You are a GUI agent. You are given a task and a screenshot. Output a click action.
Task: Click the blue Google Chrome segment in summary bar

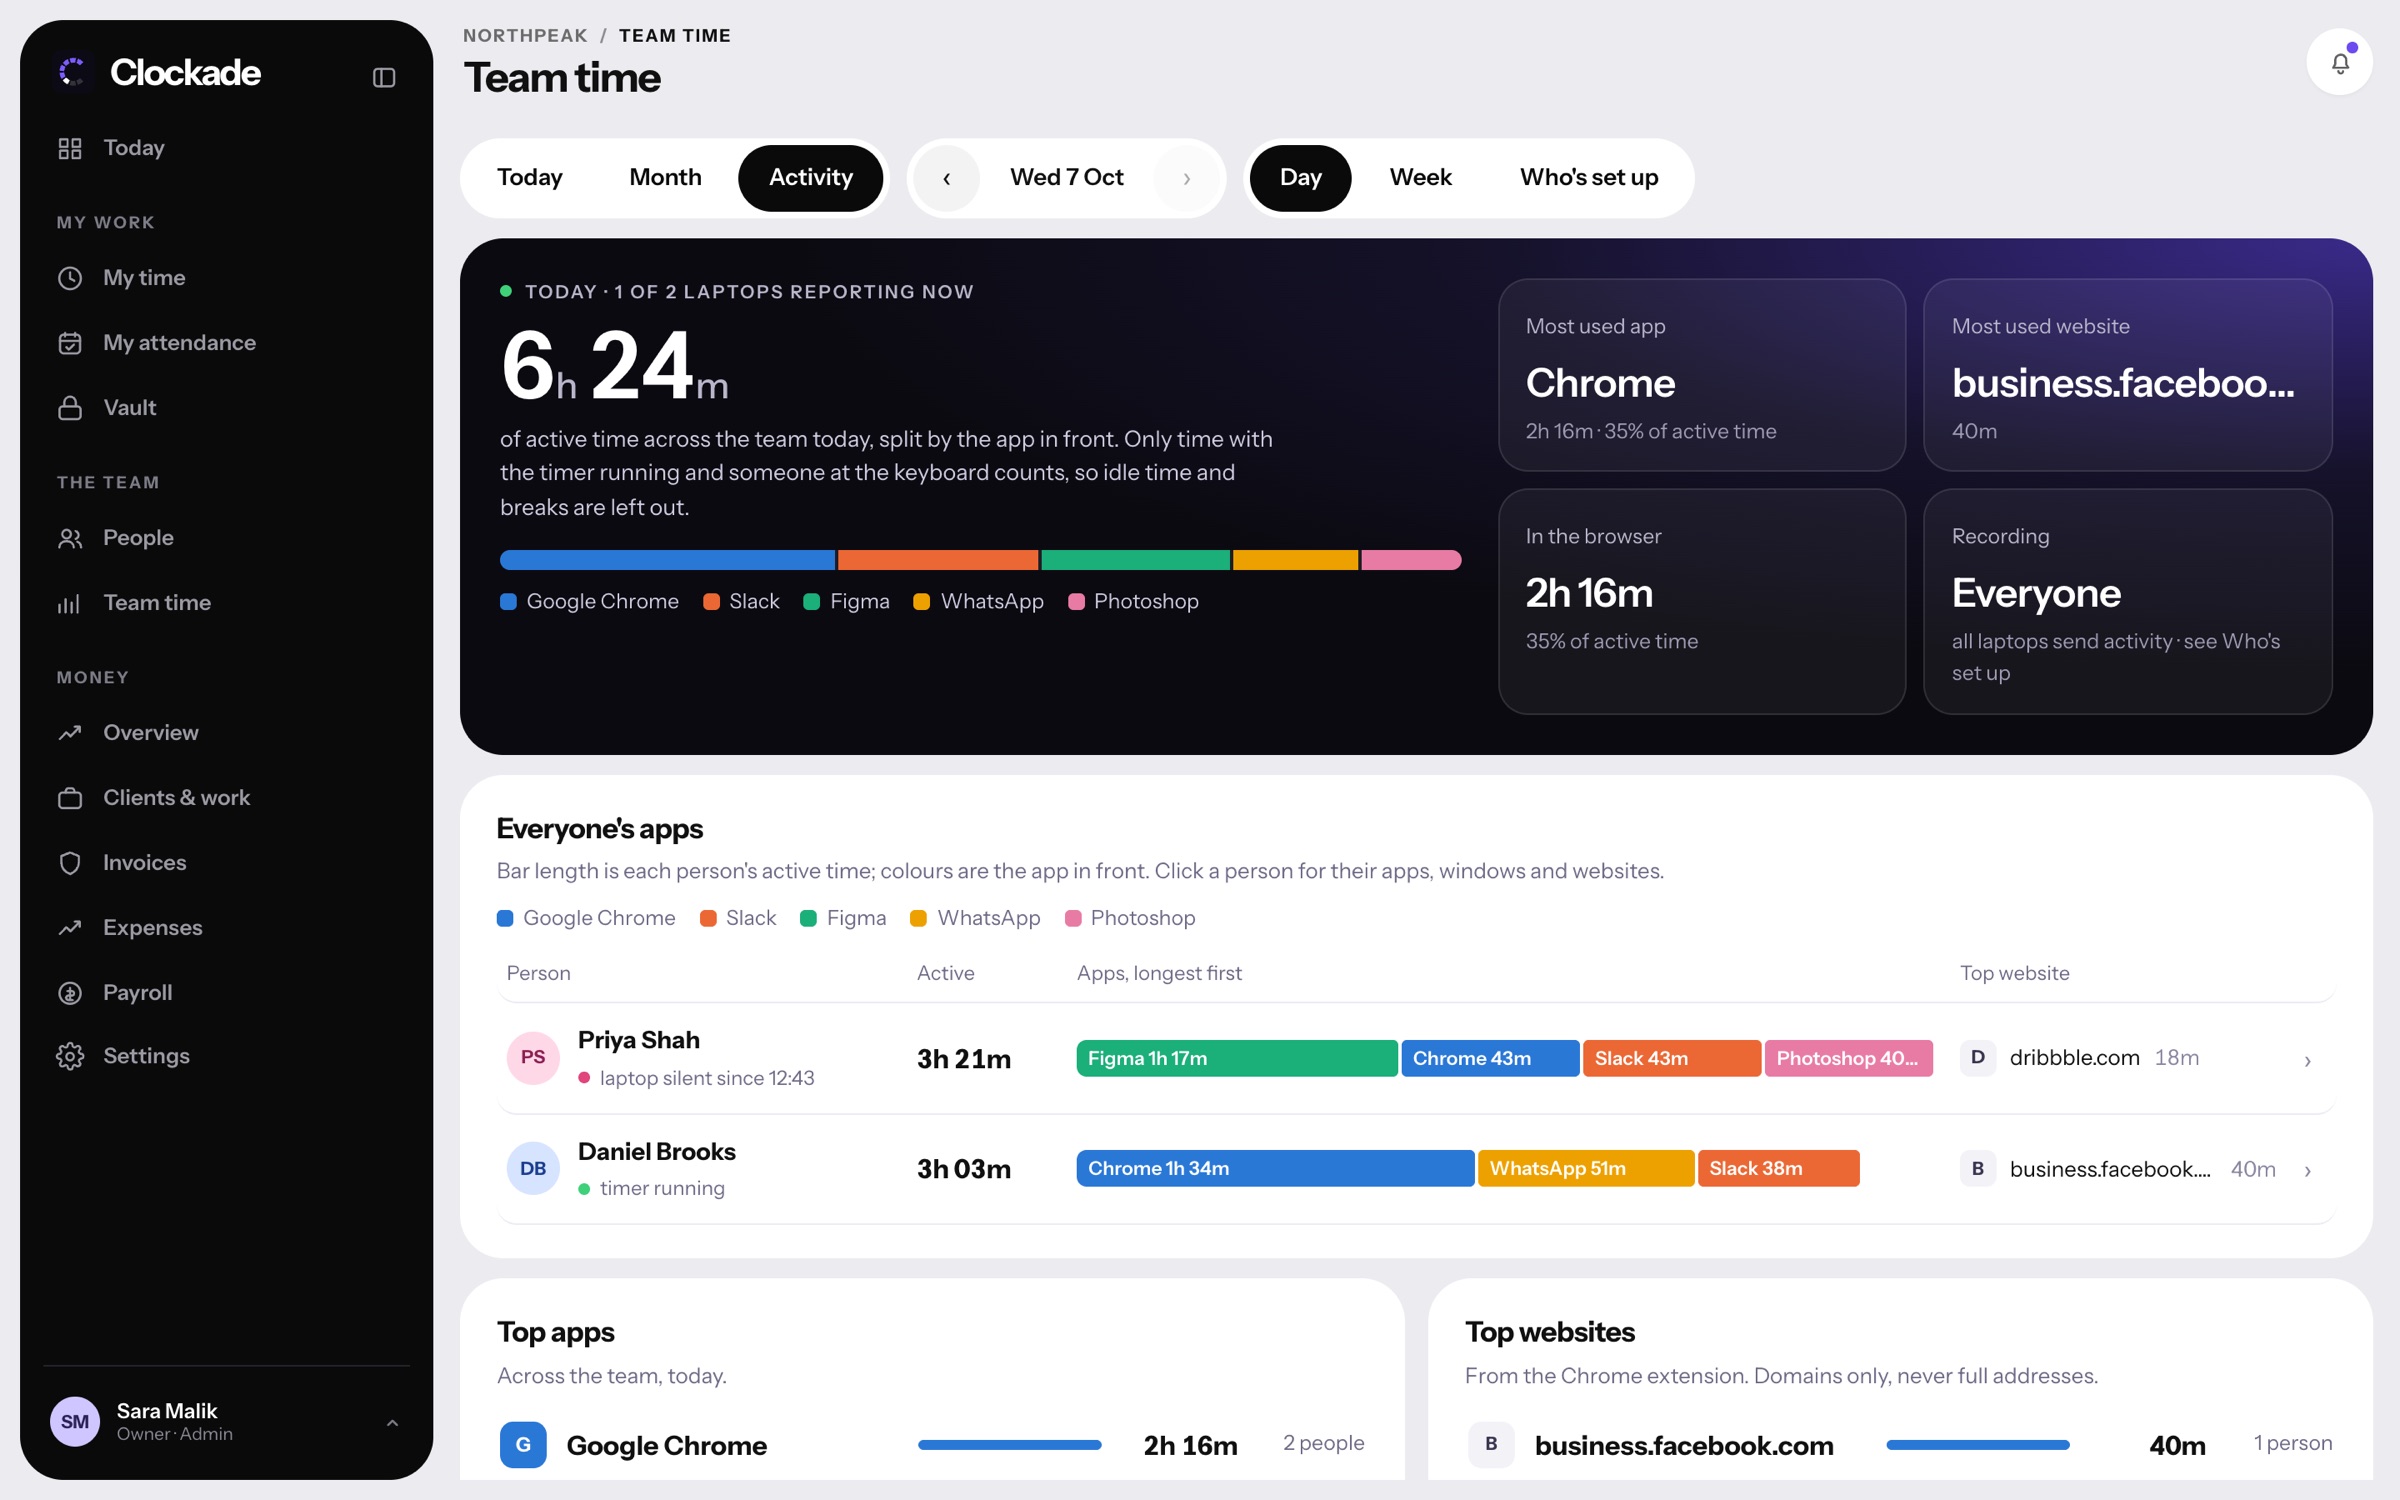tap(667, 560)
